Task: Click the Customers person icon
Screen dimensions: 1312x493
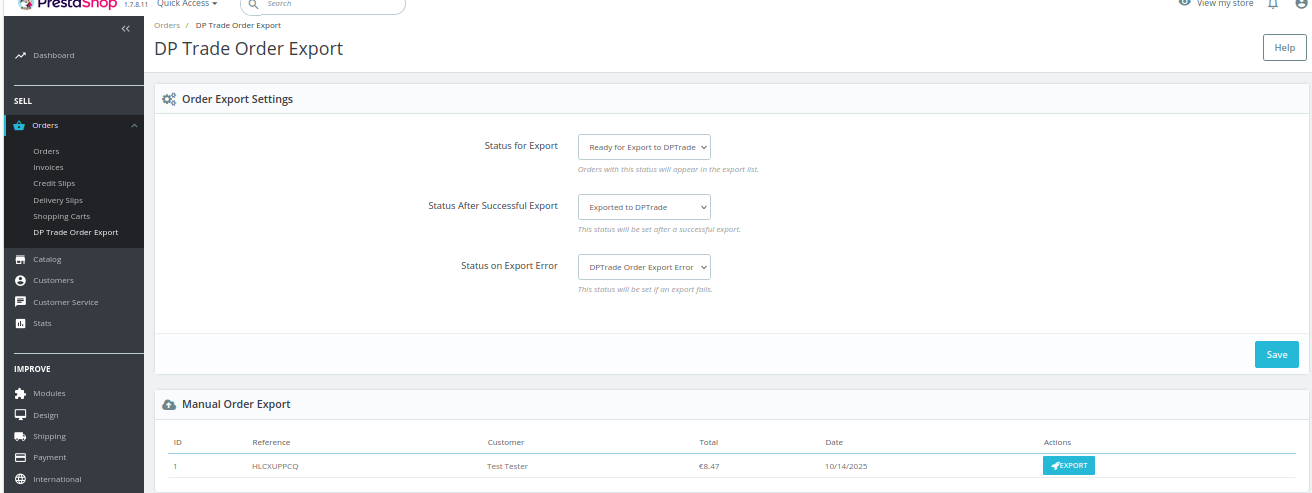Action: pos(20,281)
